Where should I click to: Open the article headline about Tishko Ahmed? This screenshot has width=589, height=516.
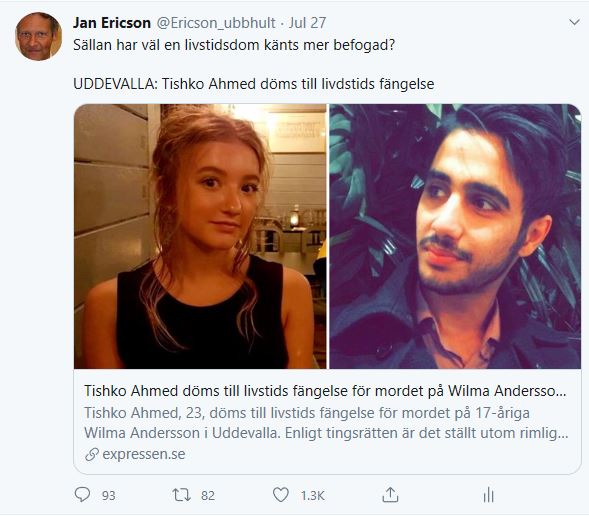(325, 391)
